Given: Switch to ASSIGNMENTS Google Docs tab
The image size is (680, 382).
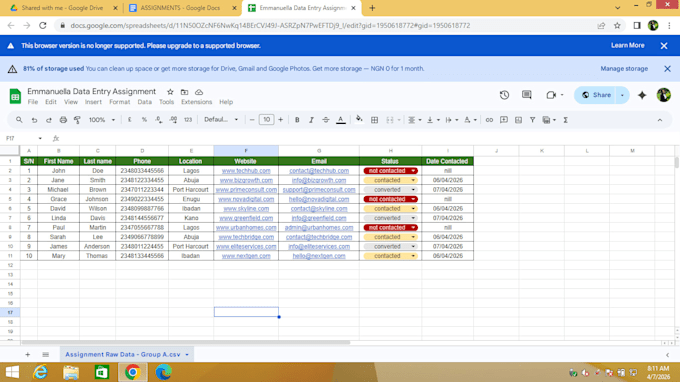Looking at the screenshot, I should tap(180, 8).
